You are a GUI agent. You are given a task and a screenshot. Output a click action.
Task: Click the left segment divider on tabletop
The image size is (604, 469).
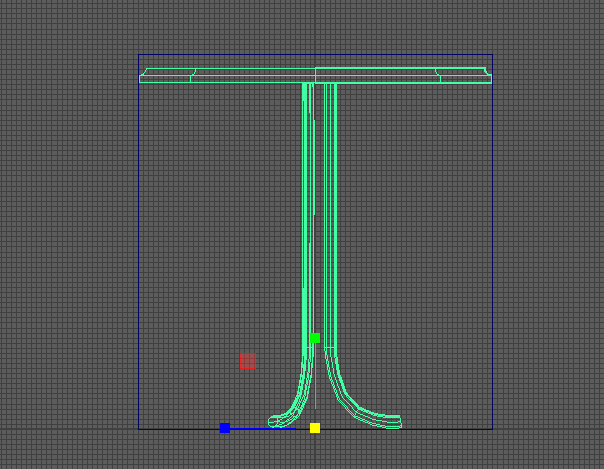[192, 75]
